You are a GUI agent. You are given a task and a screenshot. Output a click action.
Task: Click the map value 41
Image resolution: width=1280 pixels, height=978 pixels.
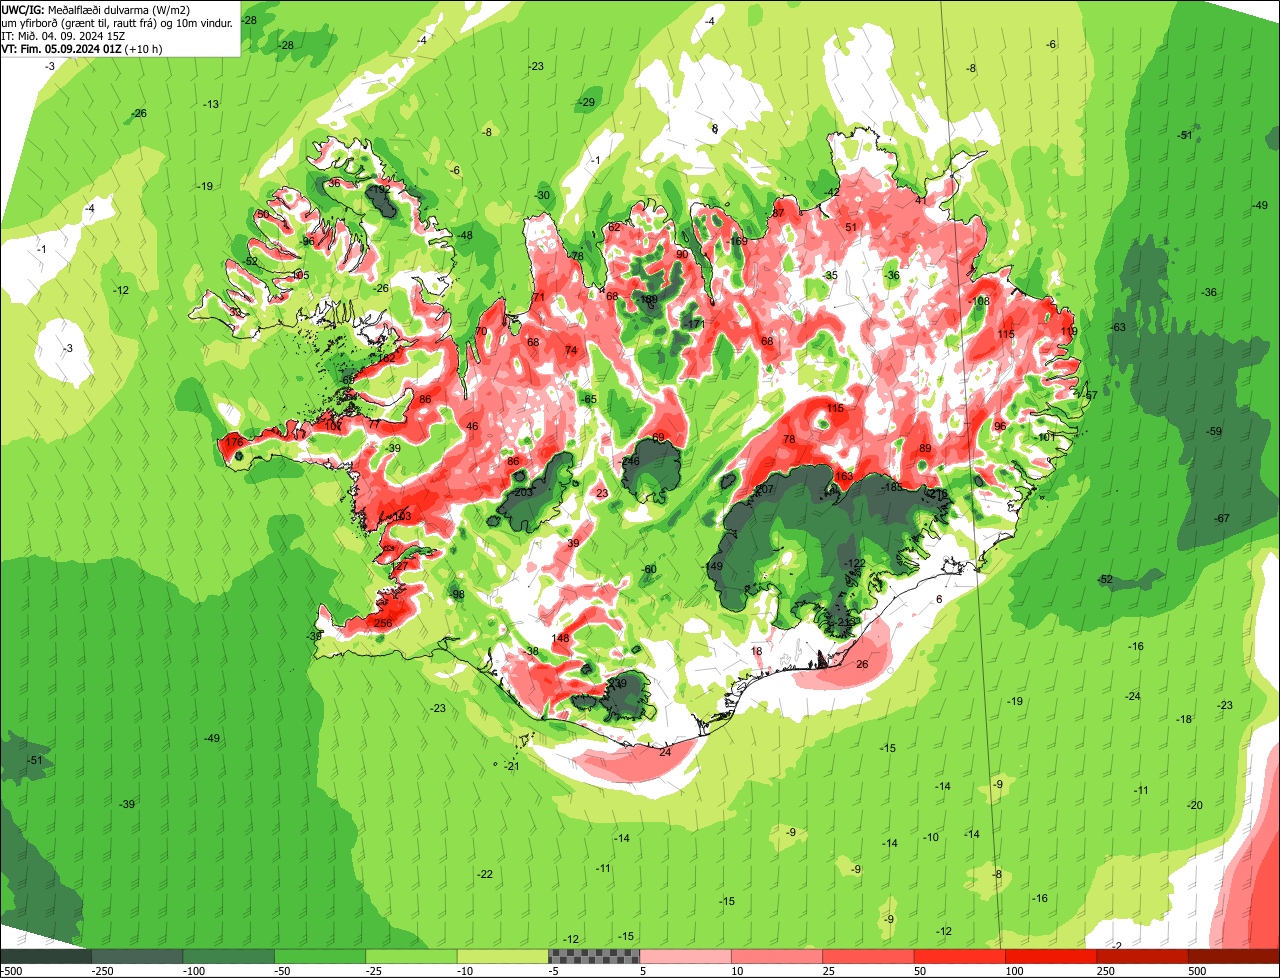point(921,200)
